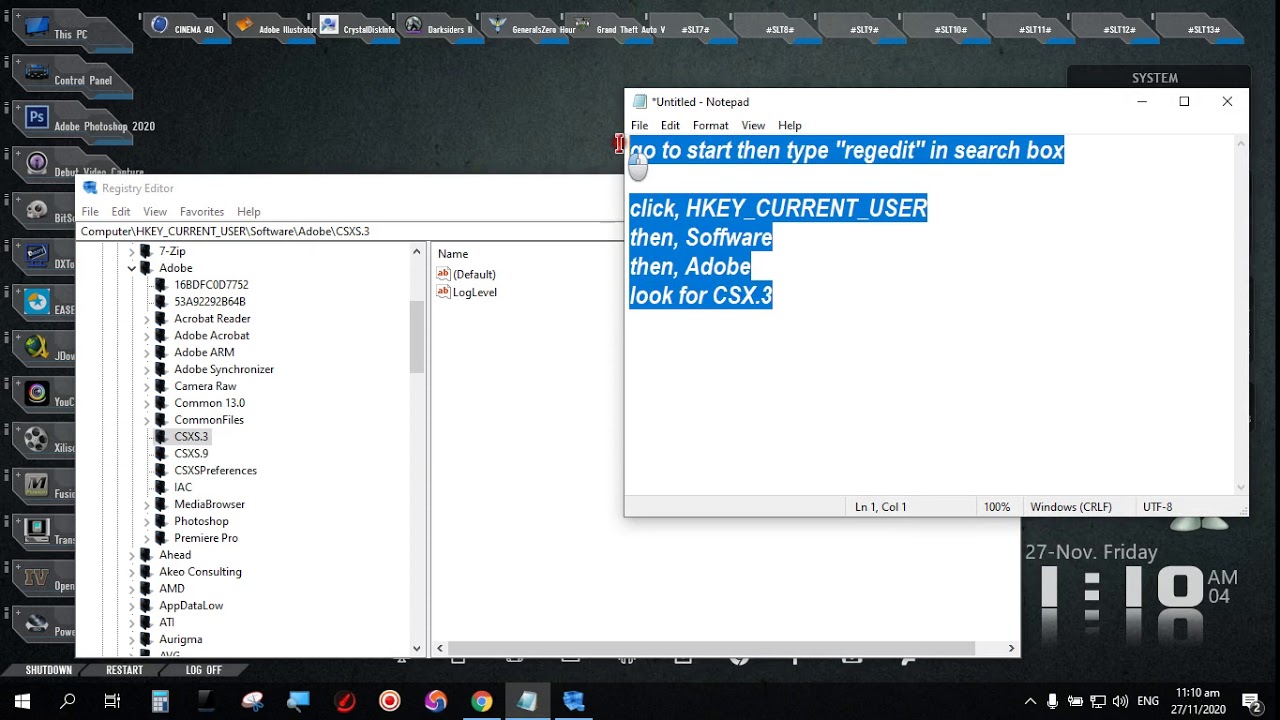Open the Generals Zero Hour dock shortcut
The height and width of the screenshot is (720, 1280).
[530, 27]
